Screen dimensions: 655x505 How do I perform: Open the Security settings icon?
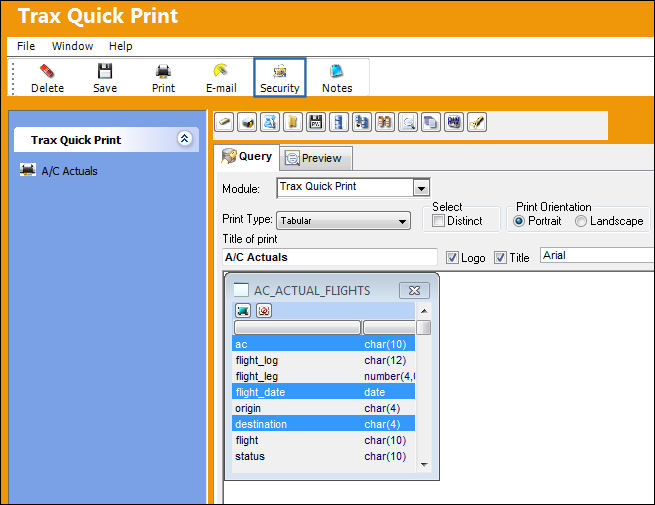pos(280,71)
